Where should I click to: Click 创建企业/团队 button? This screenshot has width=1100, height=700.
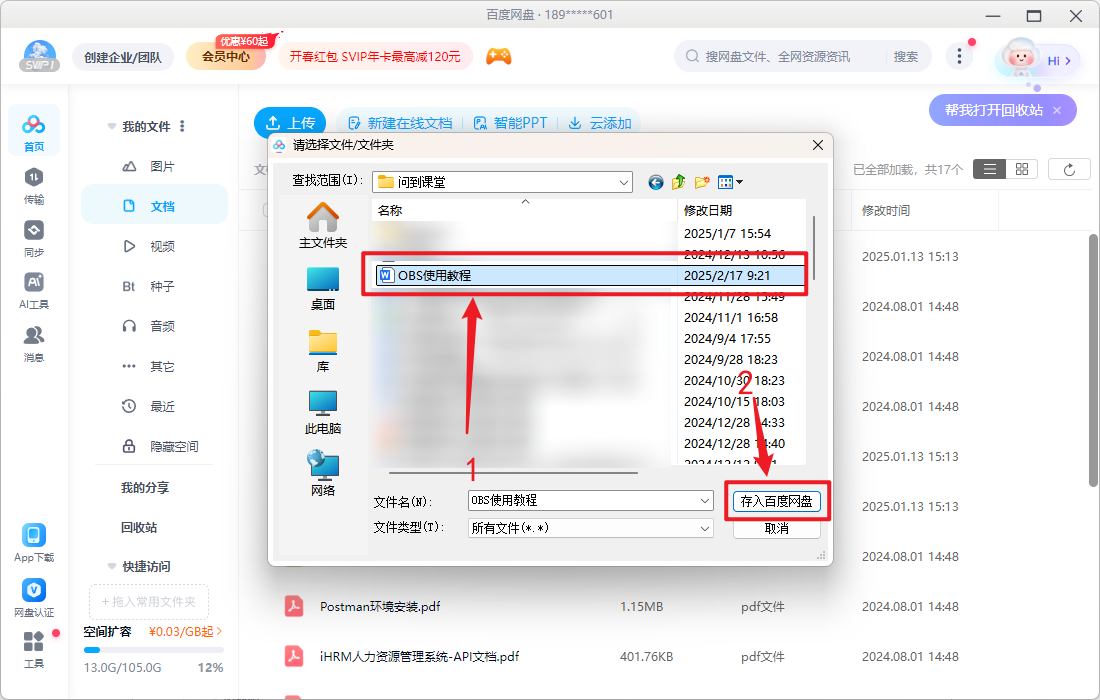pos(123,57)
